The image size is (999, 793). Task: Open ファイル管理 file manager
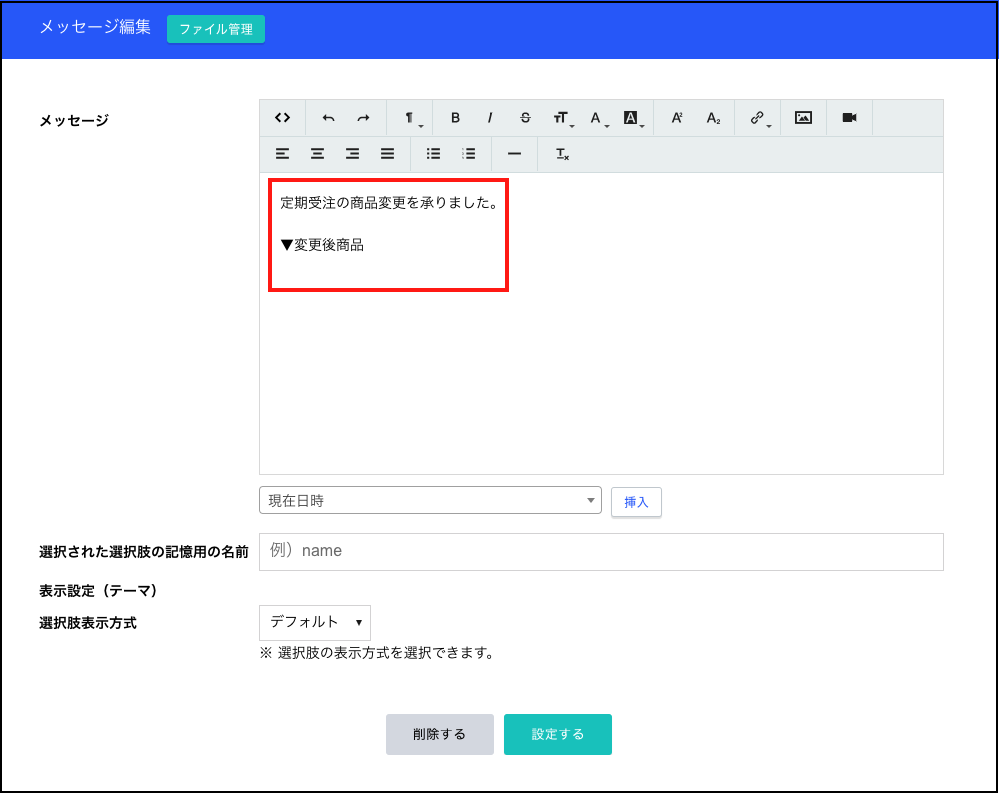click(216, 29)
